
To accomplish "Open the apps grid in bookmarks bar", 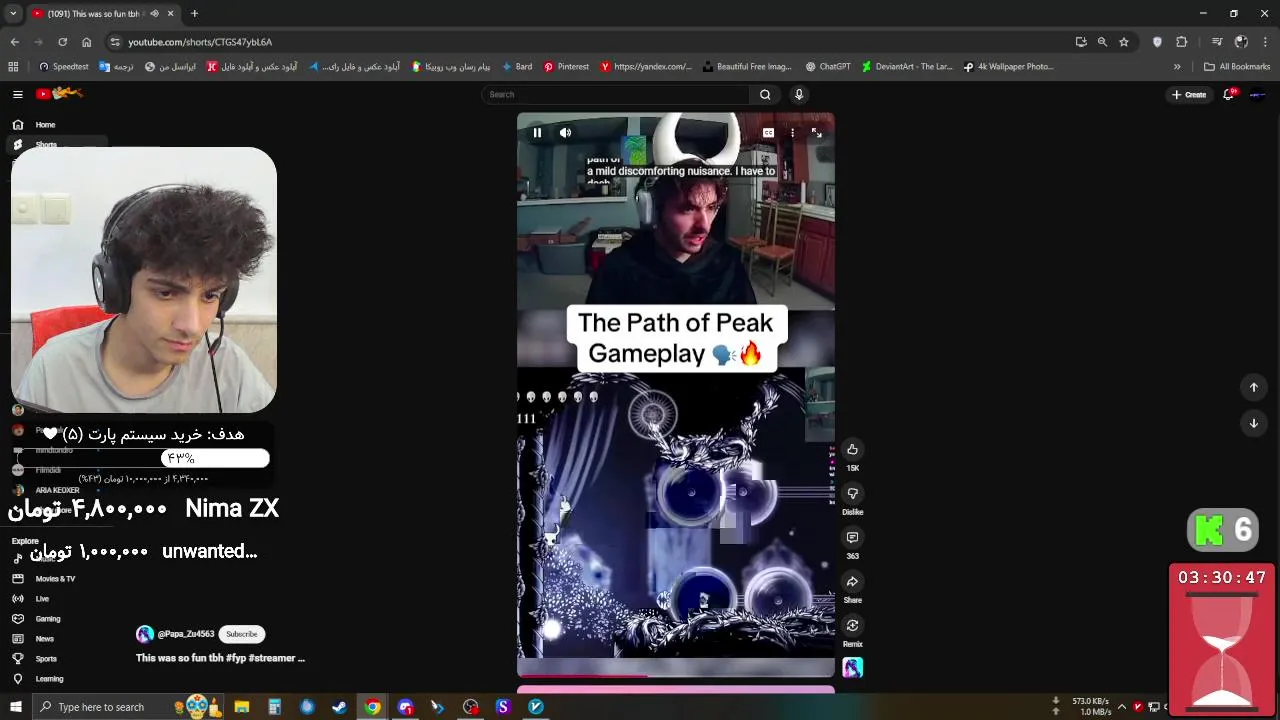I will pyautogui.click(x=13, y=67).
